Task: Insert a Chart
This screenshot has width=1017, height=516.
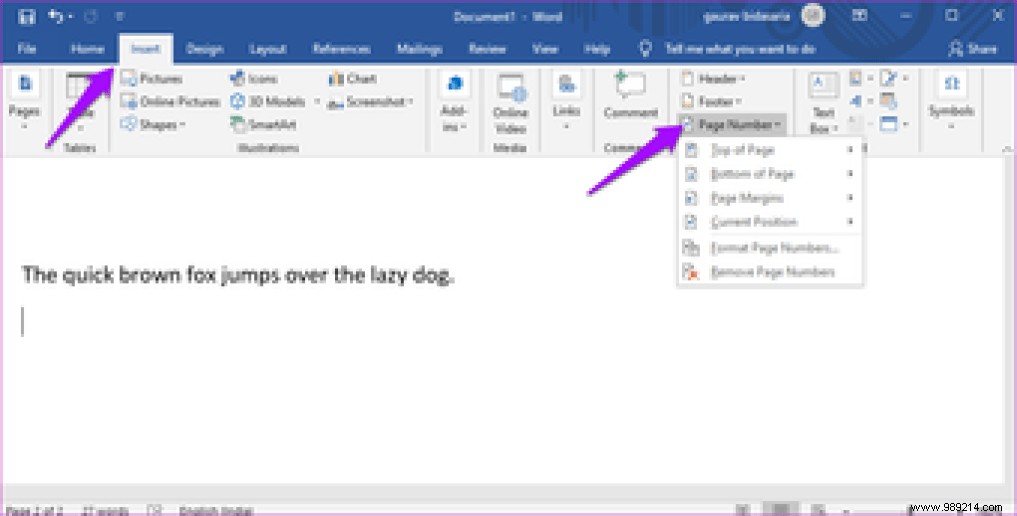Action: pos(353,78)
